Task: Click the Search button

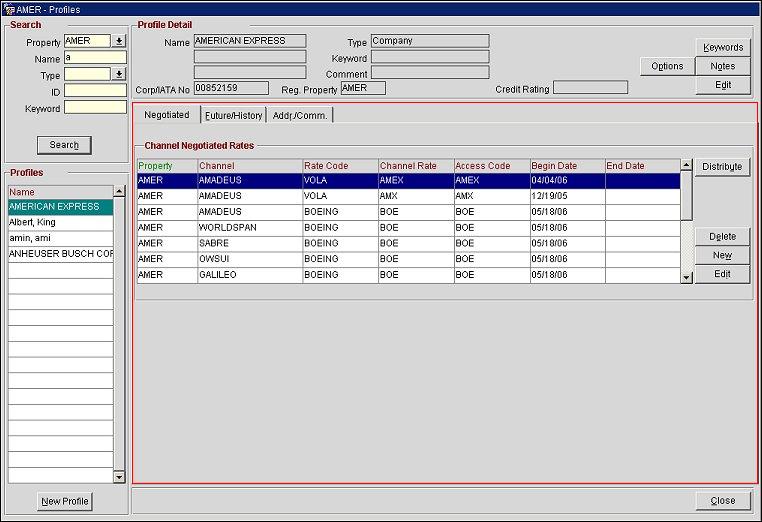Action: (x=64, y=145)
